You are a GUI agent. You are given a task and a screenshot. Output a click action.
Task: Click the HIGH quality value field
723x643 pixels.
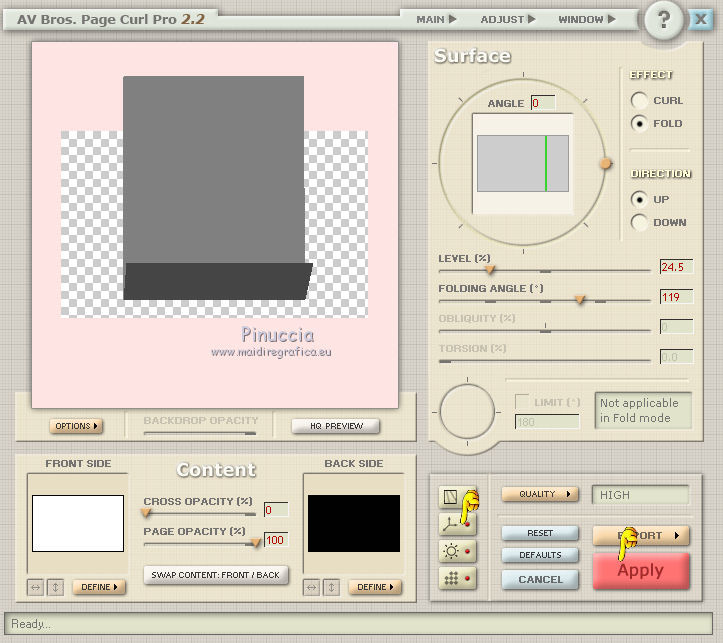(640, 495)
